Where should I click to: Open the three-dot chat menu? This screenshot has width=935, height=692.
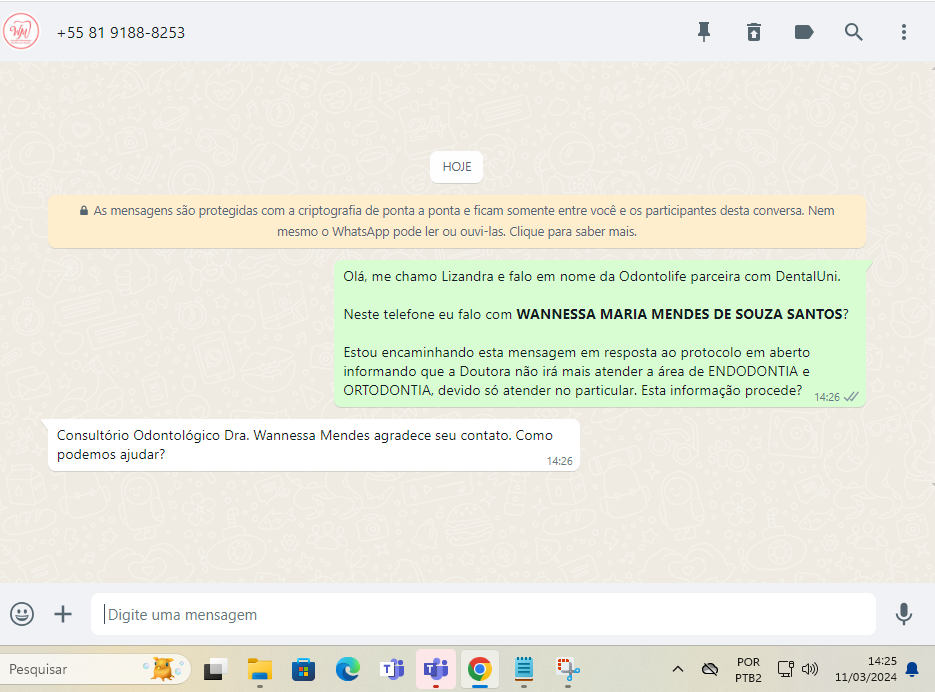pyautogui.click(x=904, y=32)
